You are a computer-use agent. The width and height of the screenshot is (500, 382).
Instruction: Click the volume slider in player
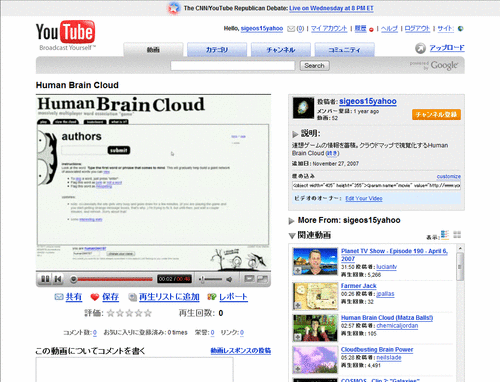(x=211, y=279)
